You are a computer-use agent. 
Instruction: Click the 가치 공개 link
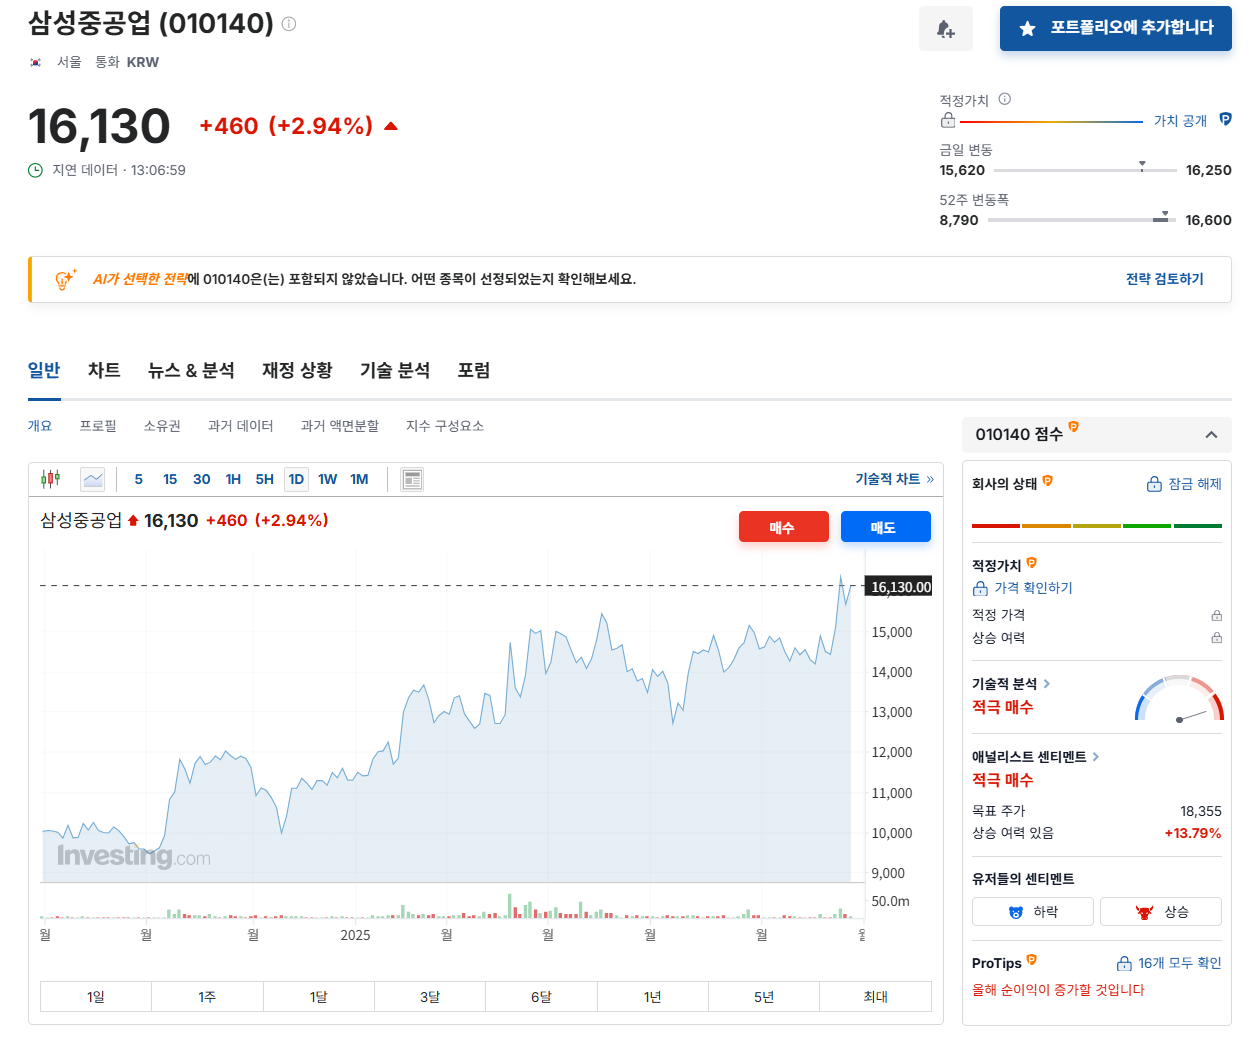(1181, 121)
